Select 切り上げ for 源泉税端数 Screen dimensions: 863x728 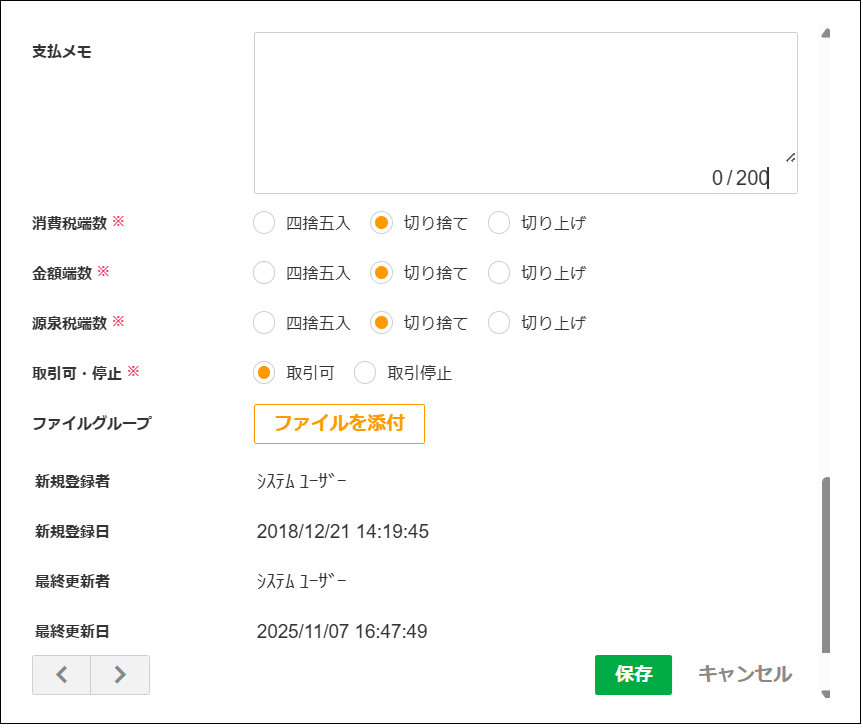[498, 322]
